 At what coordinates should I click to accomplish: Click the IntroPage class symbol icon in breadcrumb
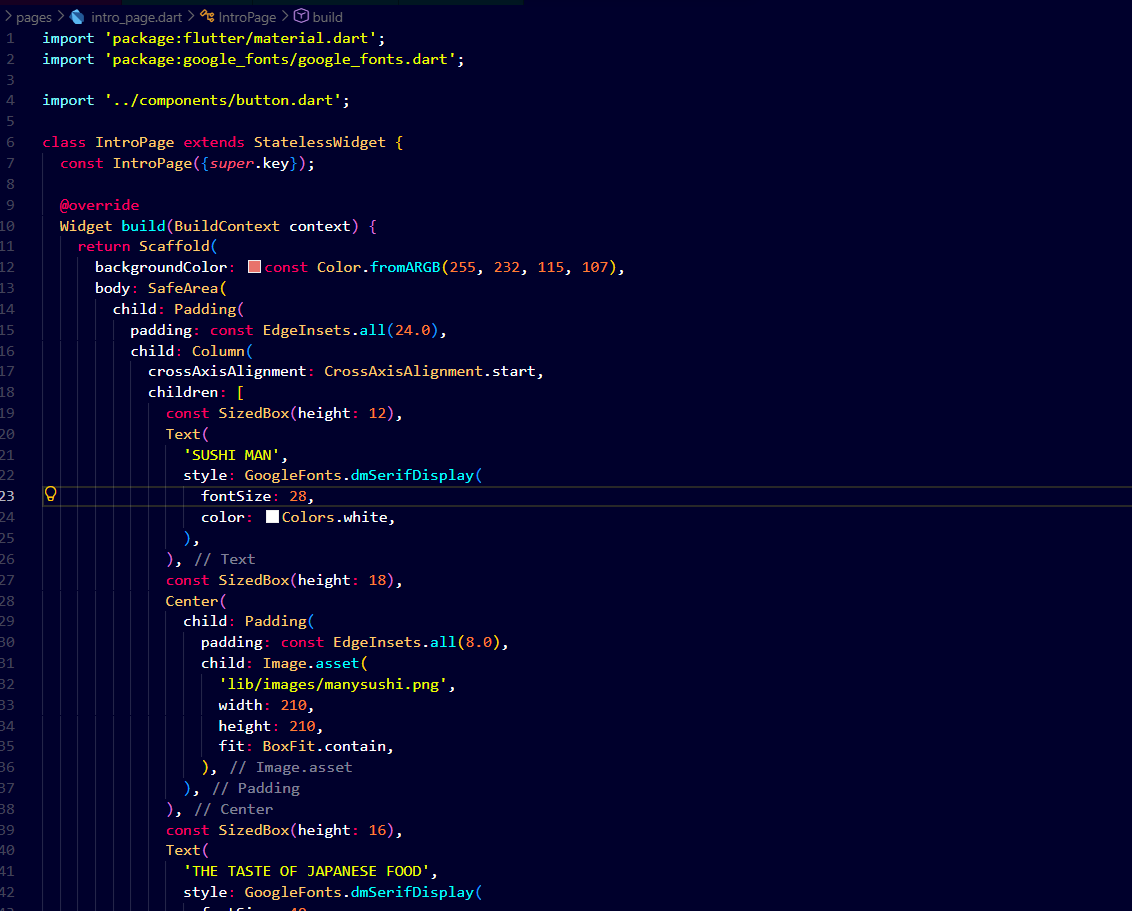click(207, 16)
